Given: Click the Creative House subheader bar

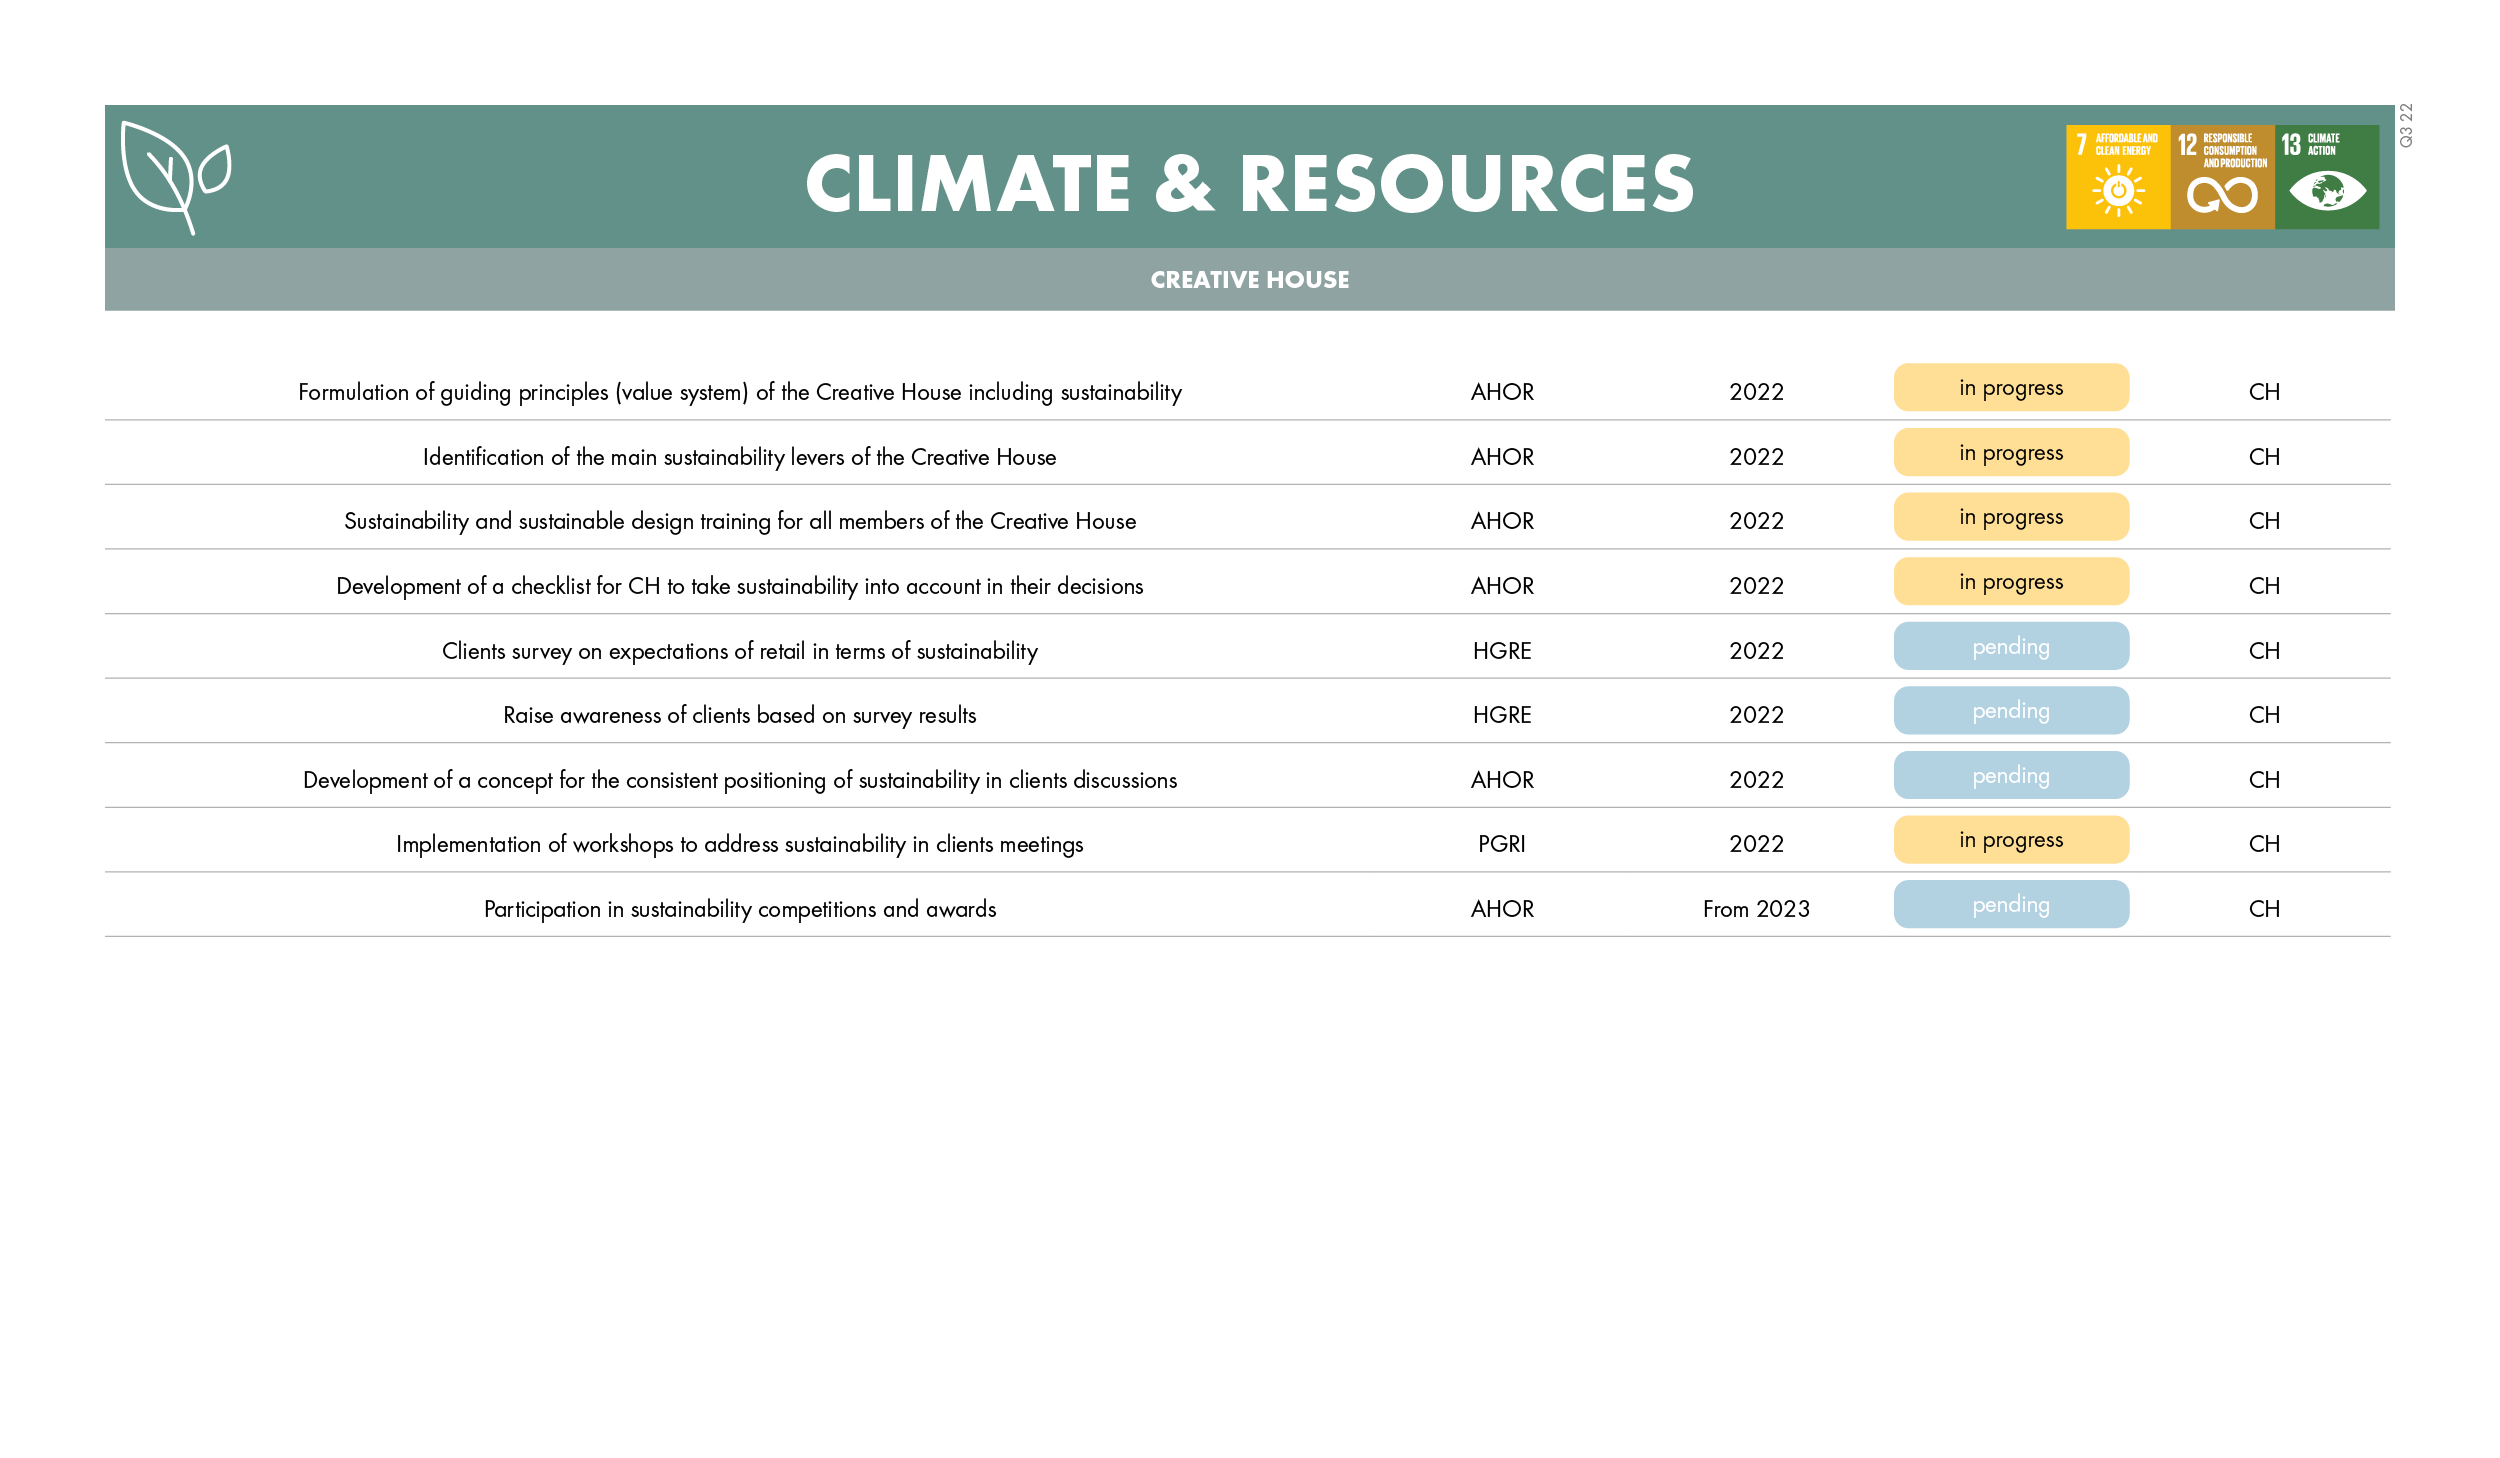Looking at the screenshot, I should (x=1249, y=280).
